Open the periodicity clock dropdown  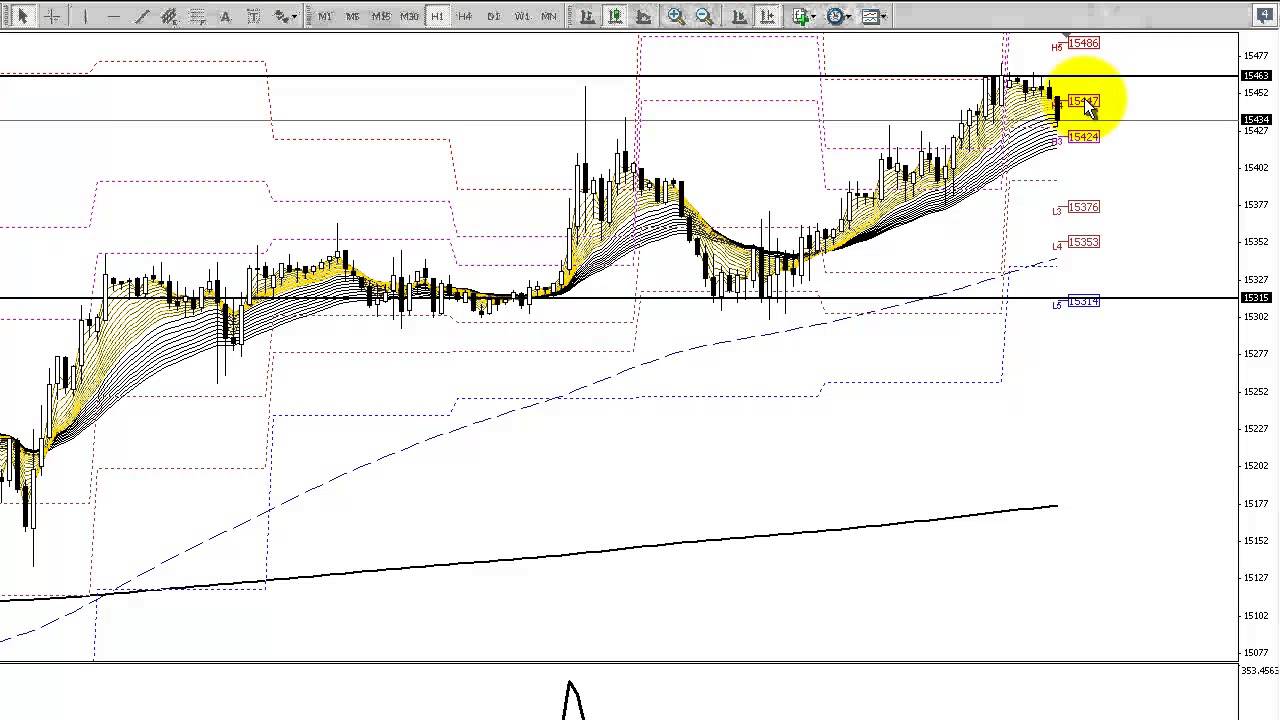(x=838, y=16)
